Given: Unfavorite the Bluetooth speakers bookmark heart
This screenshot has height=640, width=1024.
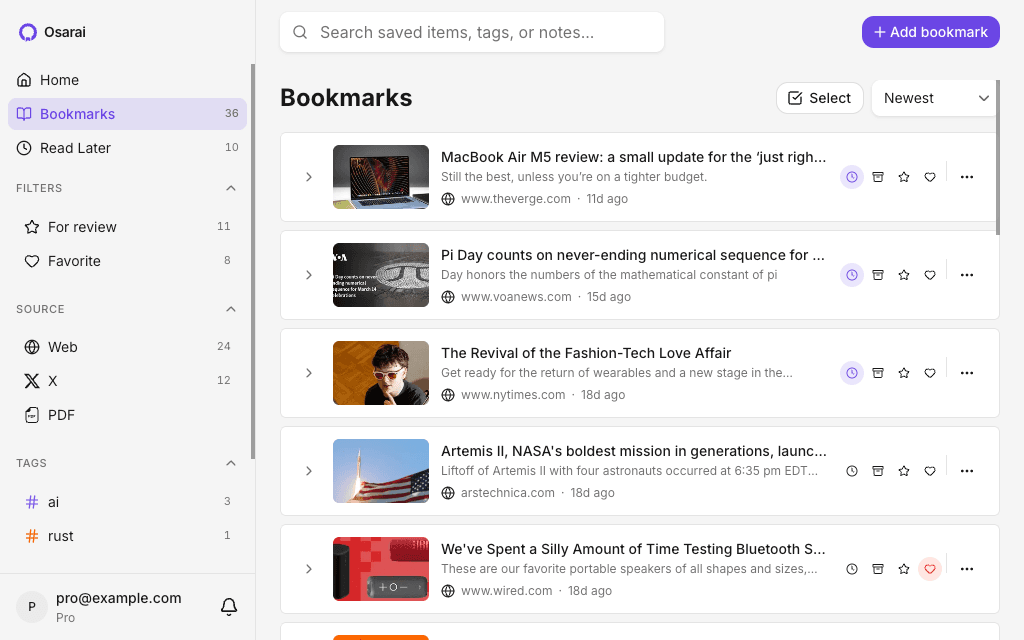Looking at the screenshot, I should (x=930, y=569).
